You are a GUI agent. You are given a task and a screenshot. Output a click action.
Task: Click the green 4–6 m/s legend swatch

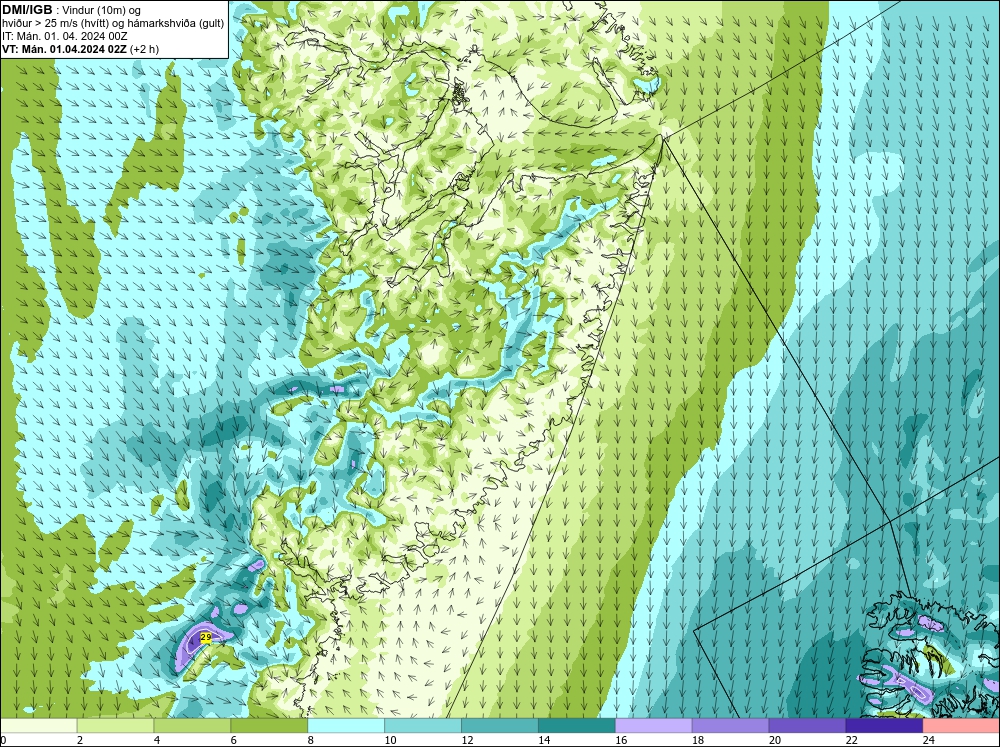pos(192,726)
